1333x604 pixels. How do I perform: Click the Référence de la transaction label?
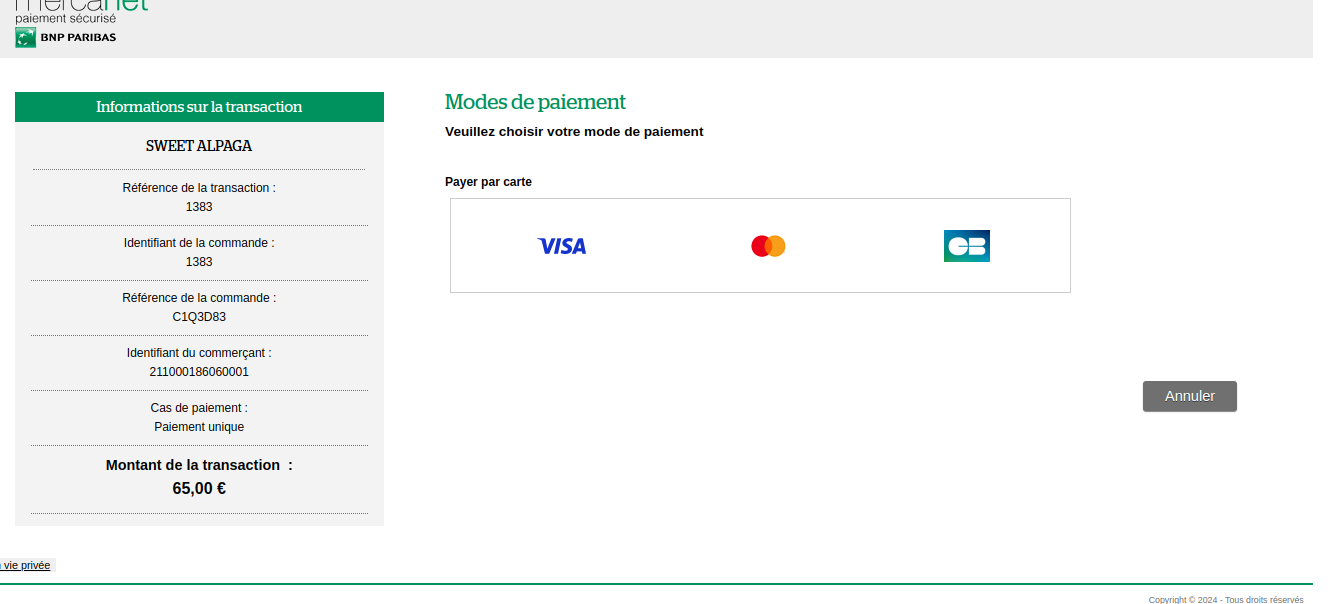199,188
